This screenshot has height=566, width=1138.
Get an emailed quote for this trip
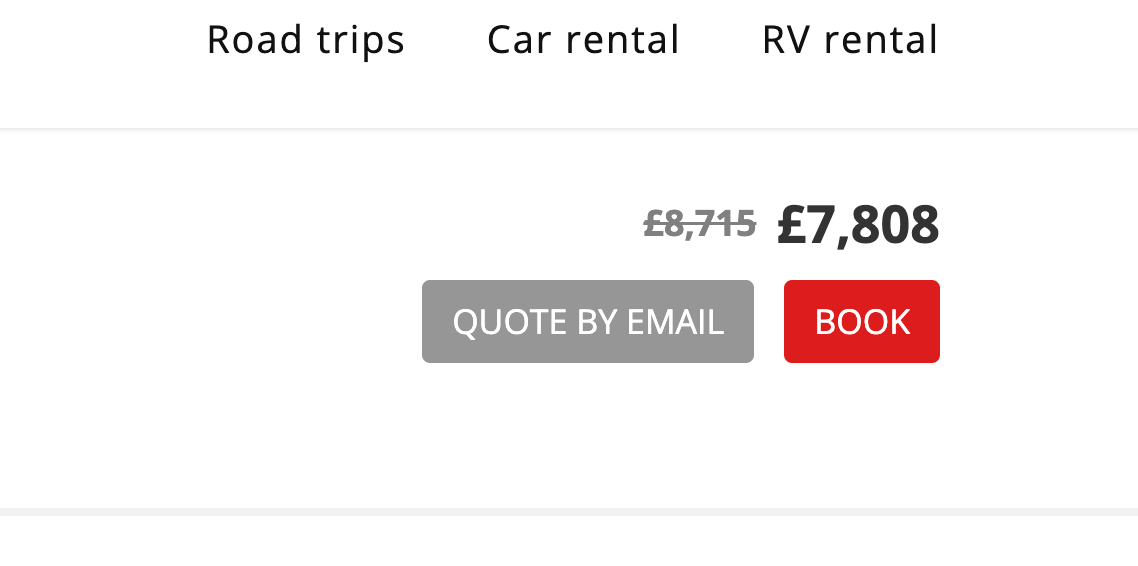(x=588, y=321)
